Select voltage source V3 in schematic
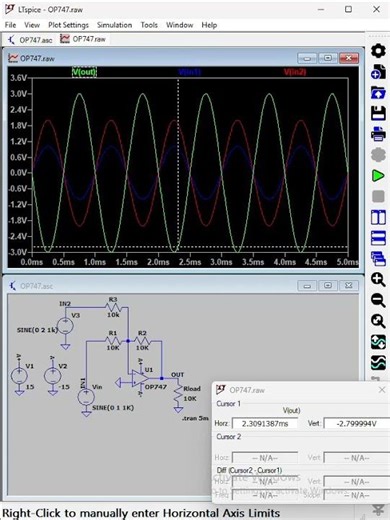This screenshot has height=520, width=390. [x=65, y=326]
